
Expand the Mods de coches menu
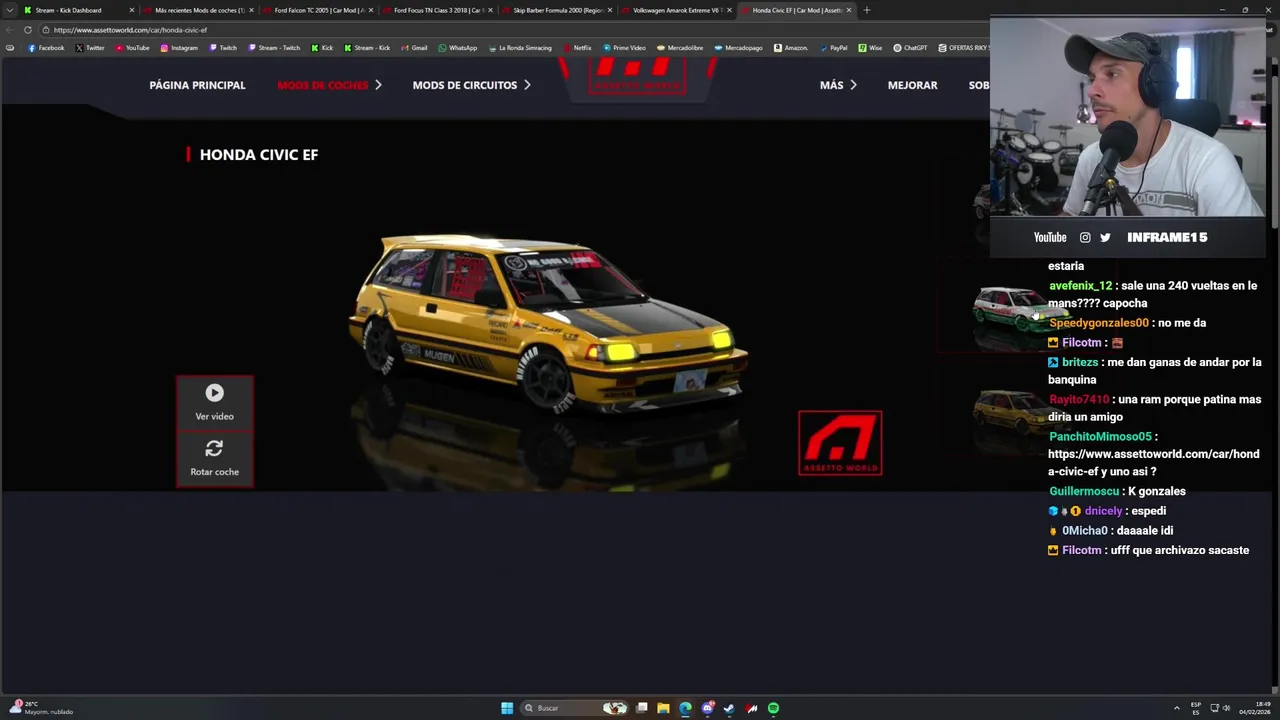tap(329, 85)
